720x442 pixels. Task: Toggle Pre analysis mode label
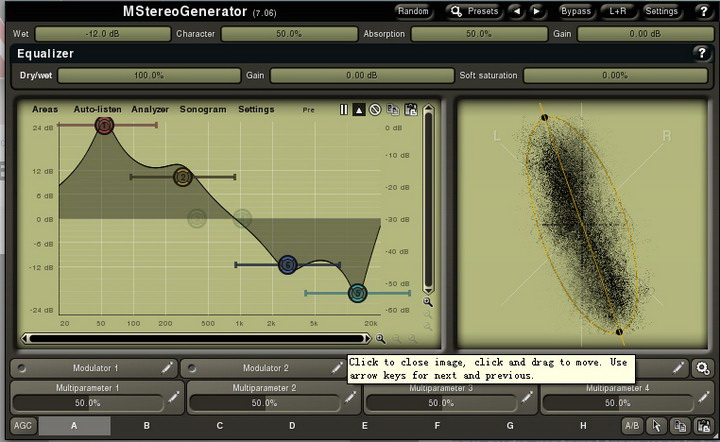coord(309,110)
